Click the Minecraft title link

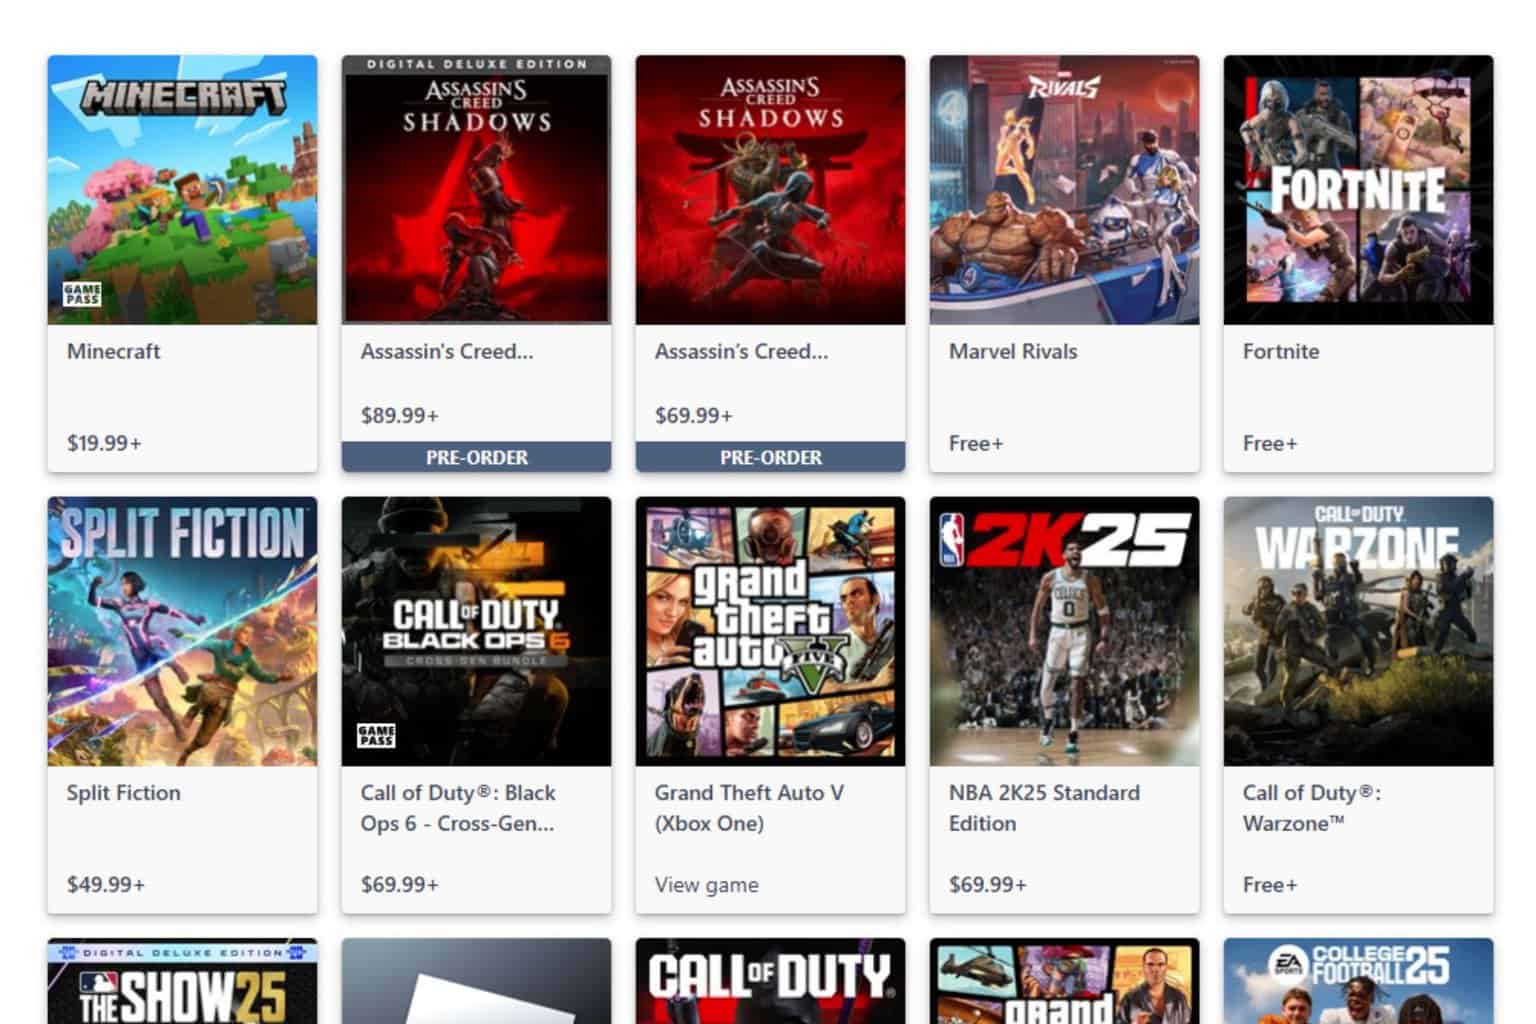pos(113,351)
